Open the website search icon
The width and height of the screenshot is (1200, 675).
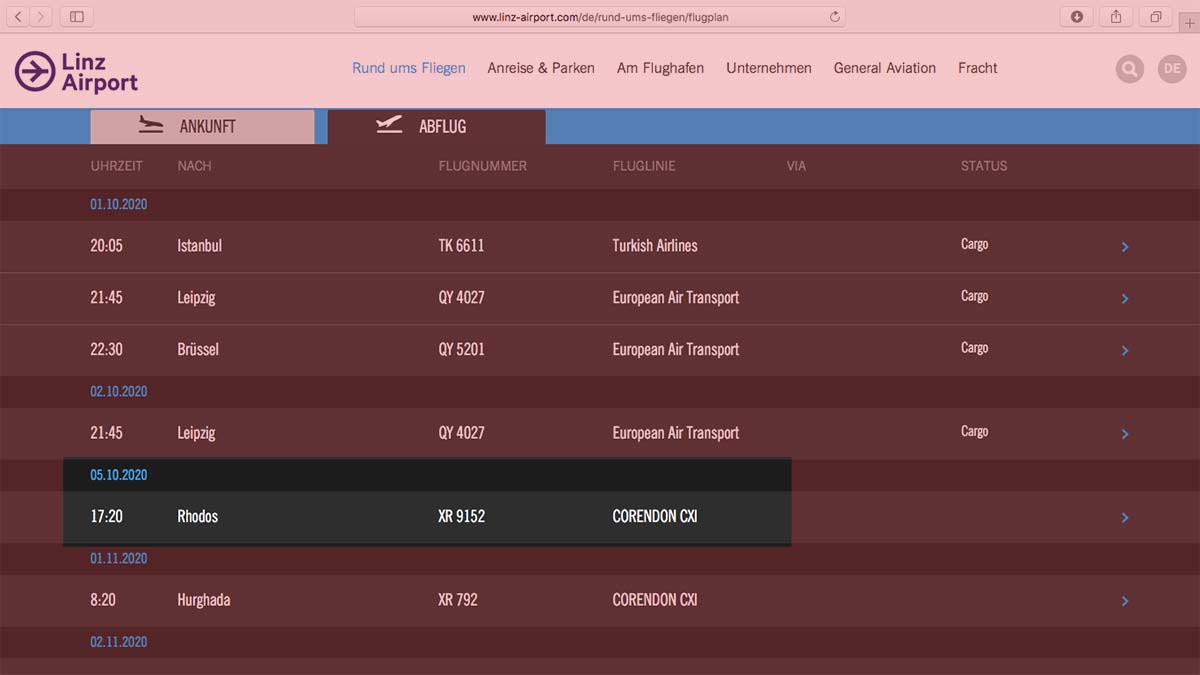(1129, 69)
